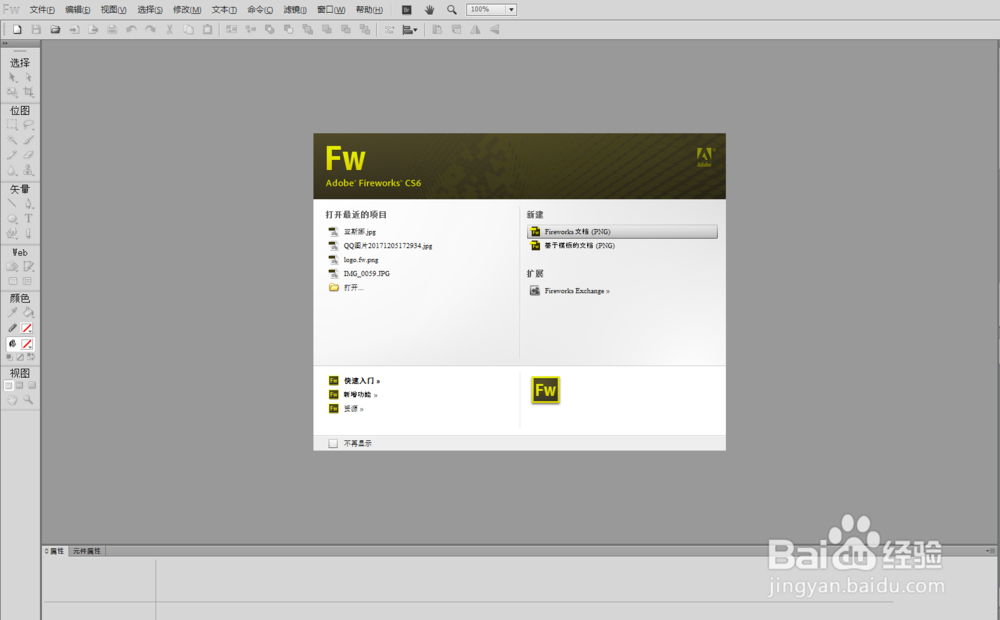This screenshot has width=1000, height=620.
Task: Open the 修改(M) menu
Action: point(187,10)
